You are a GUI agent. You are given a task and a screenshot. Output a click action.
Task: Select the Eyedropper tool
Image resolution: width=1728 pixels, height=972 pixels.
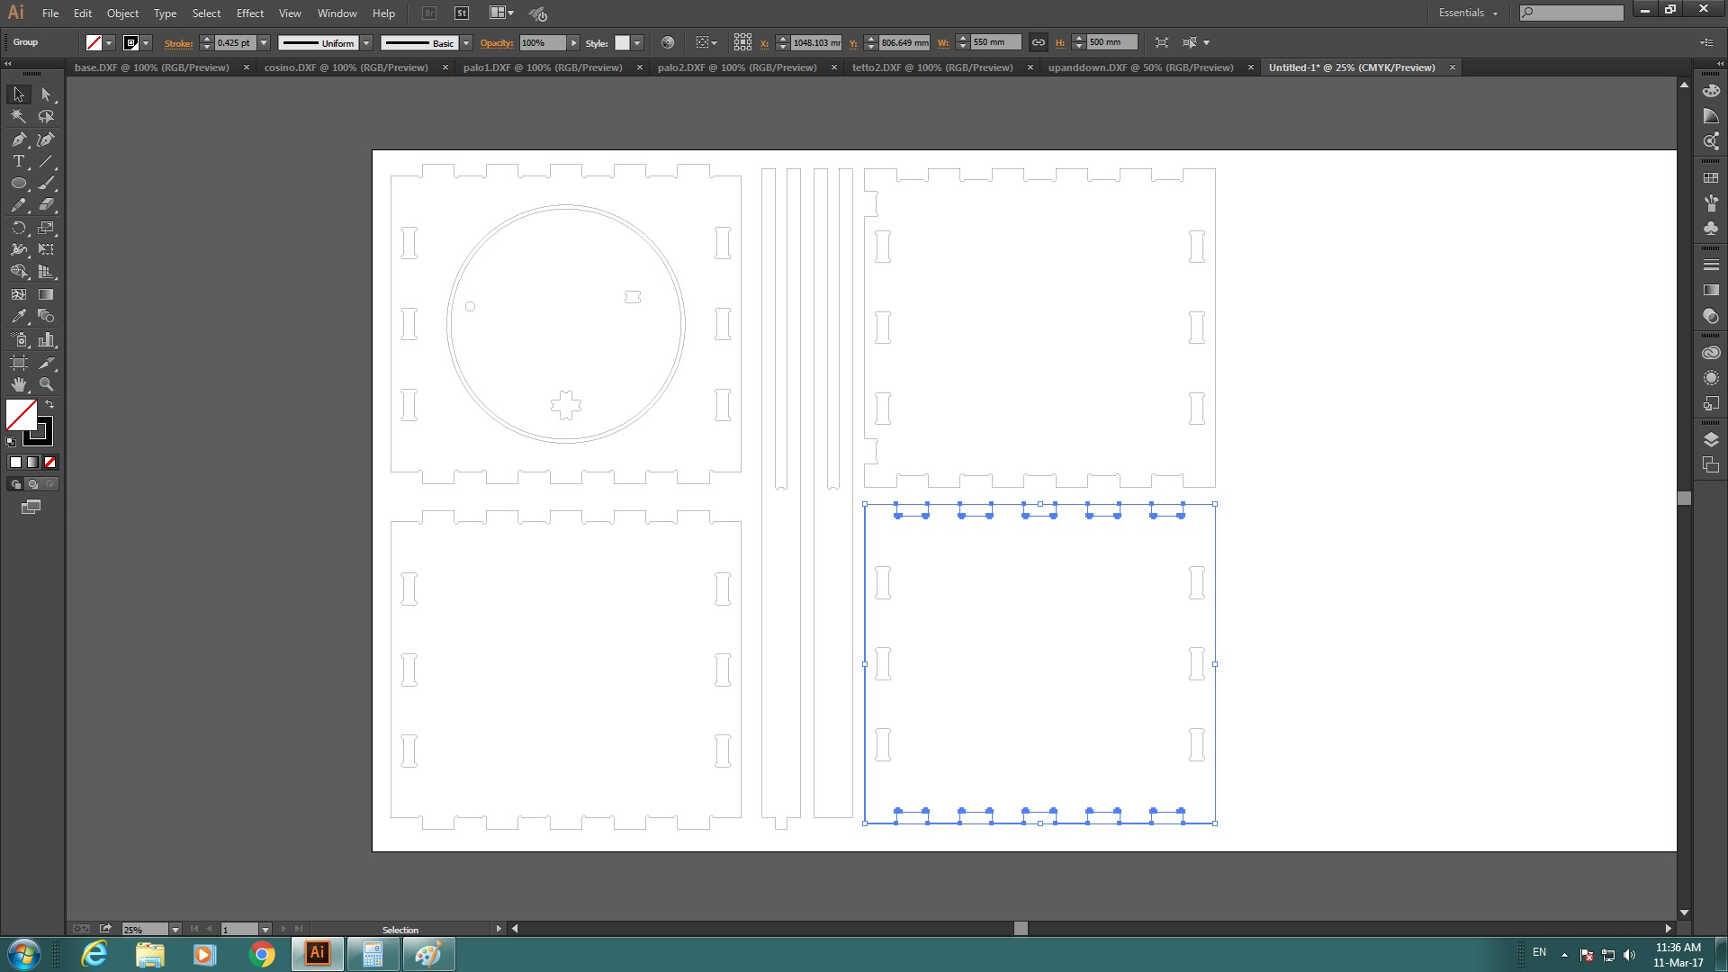pos(18,317)
